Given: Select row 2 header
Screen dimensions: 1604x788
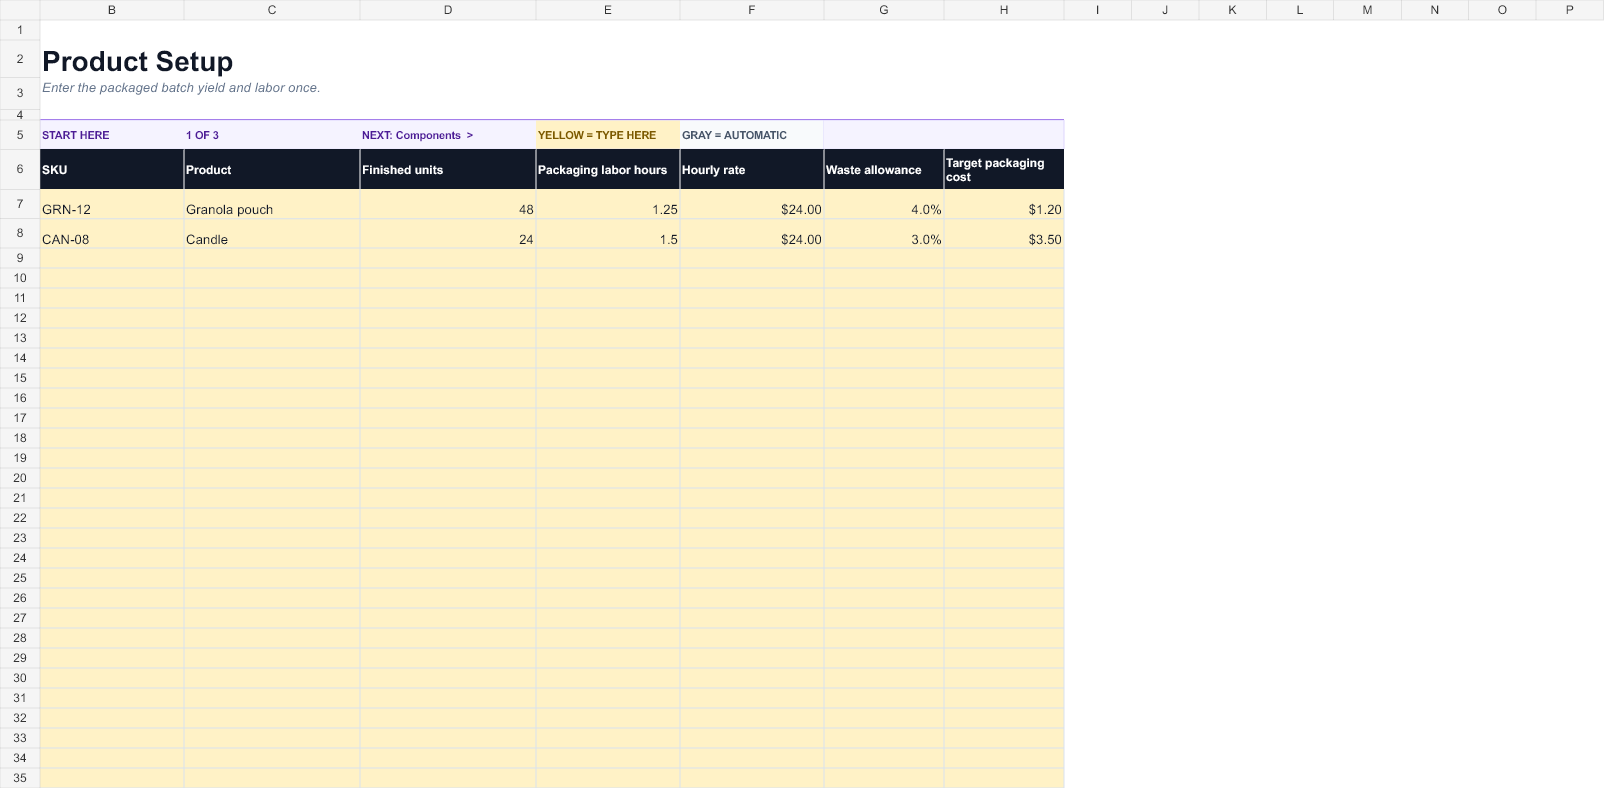Looking at the screenshot, I should pyautogui.click(x=20, y=59).
